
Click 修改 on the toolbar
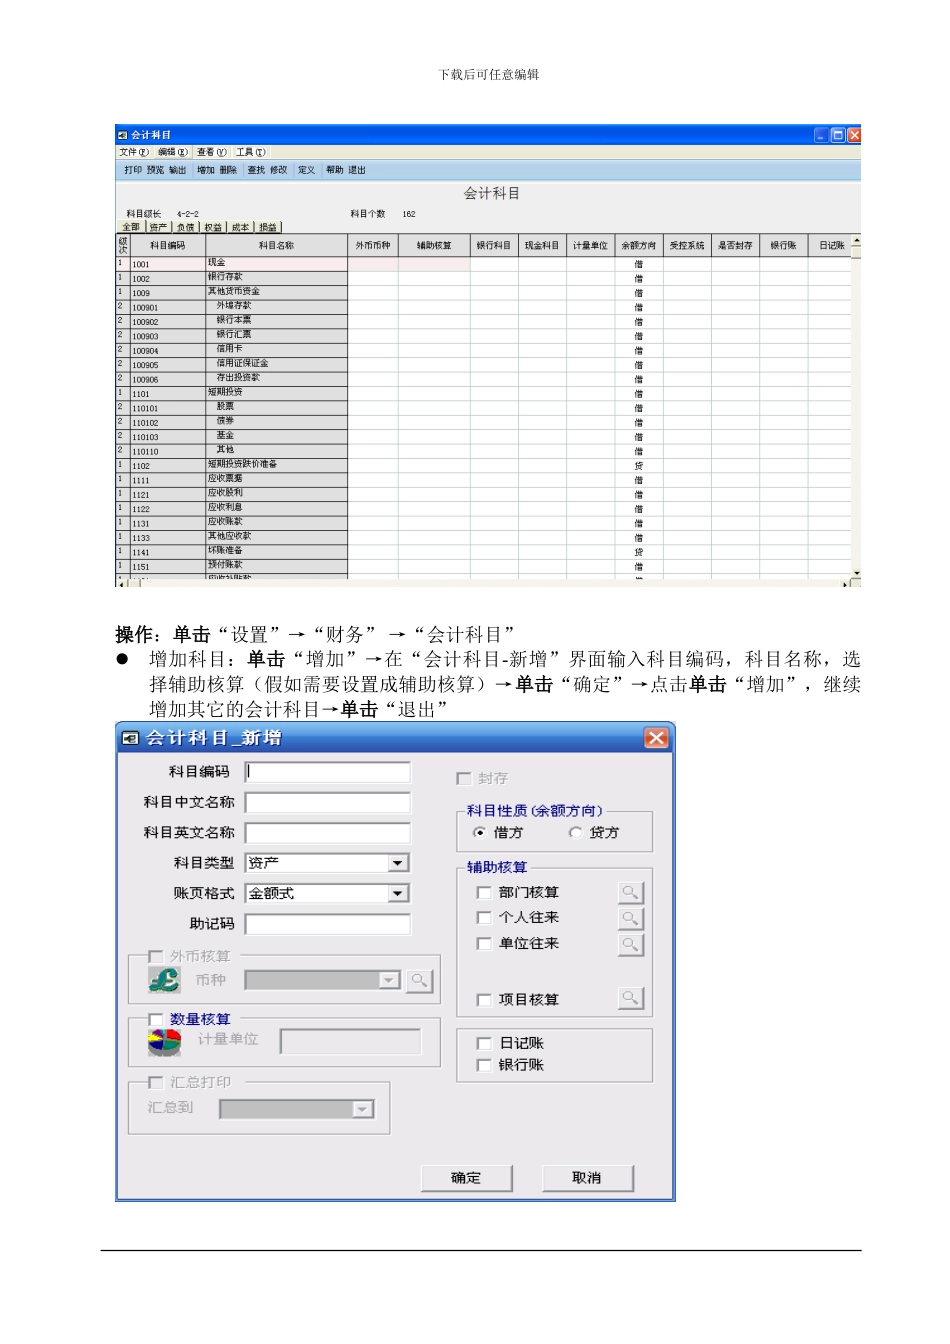coord(279,170)
